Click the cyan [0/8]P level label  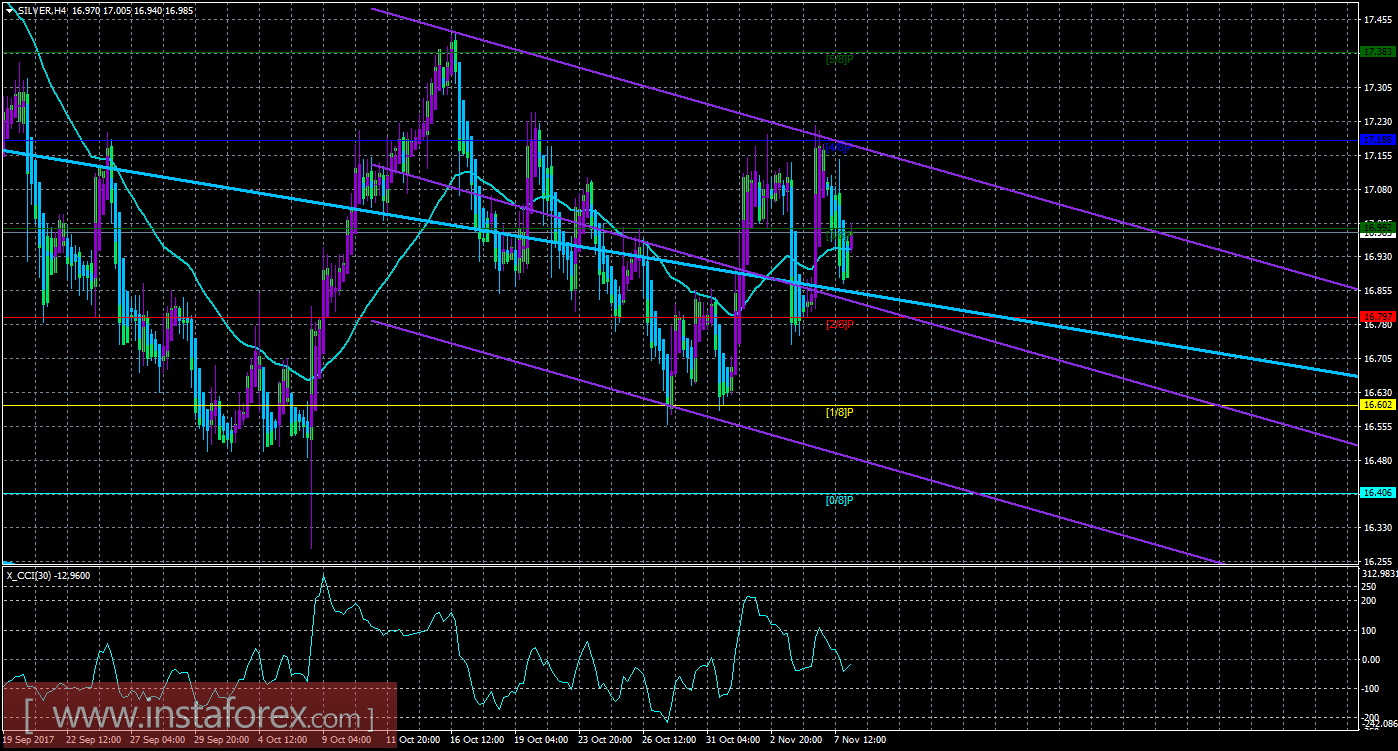tap(840, 500)
